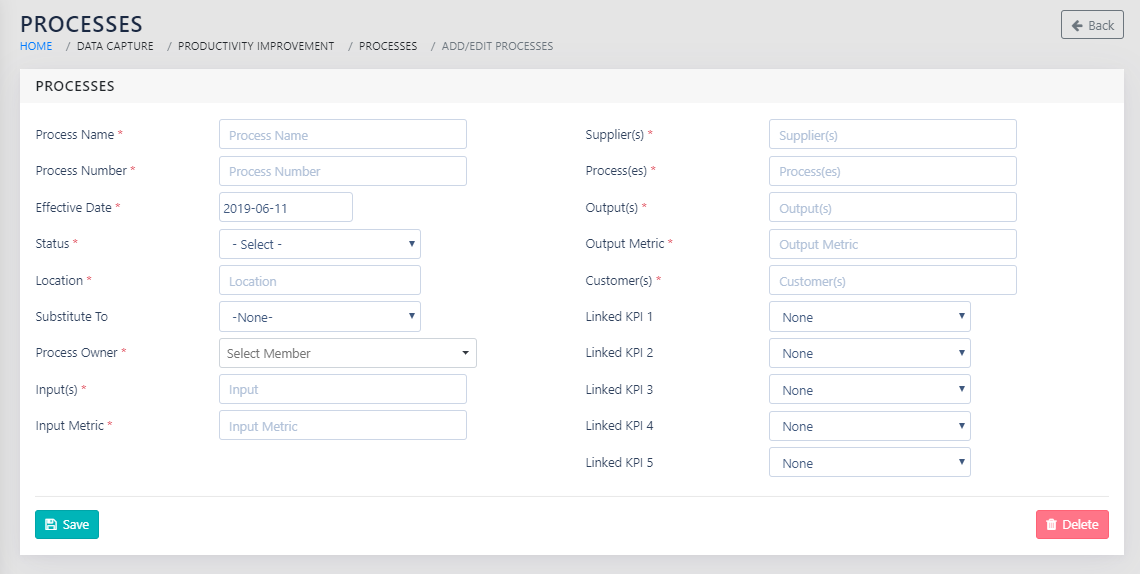Go to Productivity Improvement breadcrumb
The image size is (1140, 574).
[x=256, y=46]
